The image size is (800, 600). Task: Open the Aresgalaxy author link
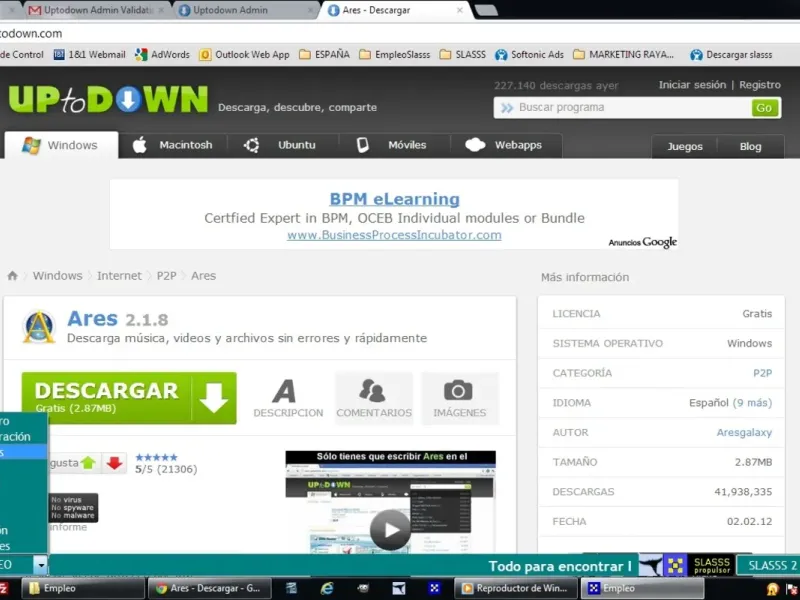click(744, 432)
